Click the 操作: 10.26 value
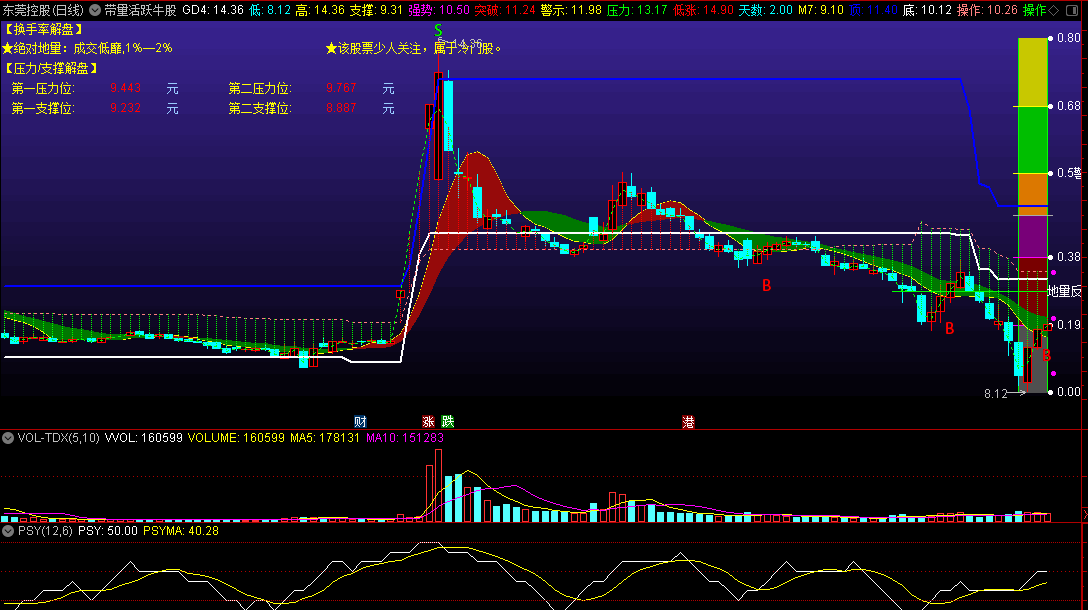1088x610 pixels. coord(987,10)
